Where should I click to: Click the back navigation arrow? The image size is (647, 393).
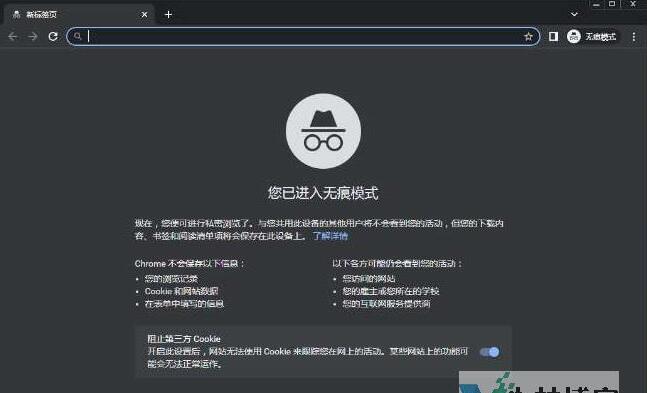pos(13,37)
